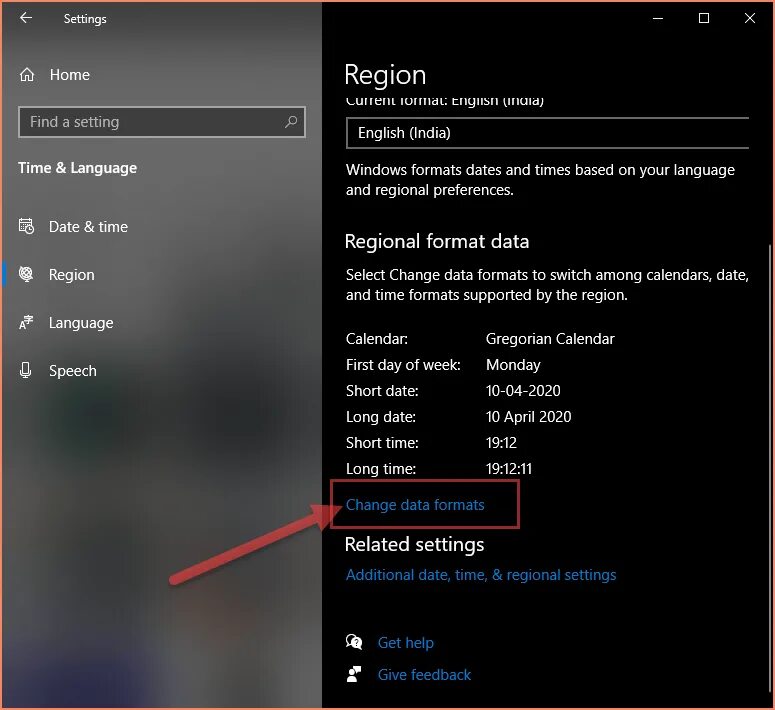The width and height of the screenshot is (775, 710).
Task: Maximize the Settings window
Action: (704, 18)
